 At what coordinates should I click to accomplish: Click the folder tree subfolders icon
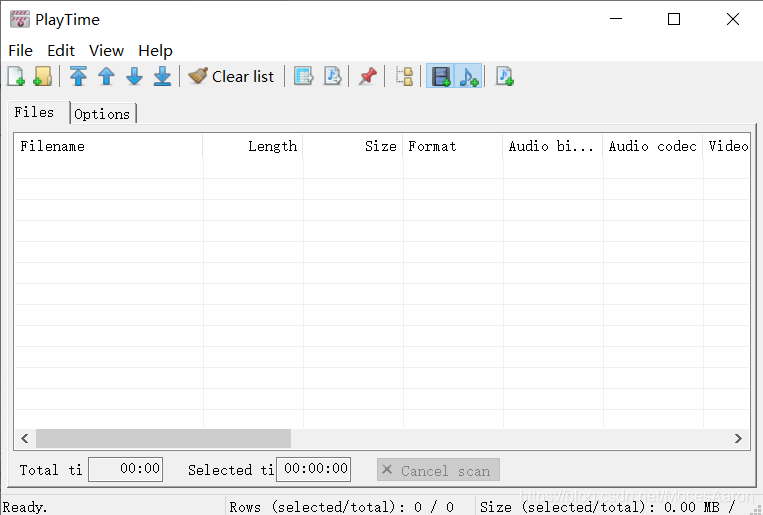pos(404,76)
